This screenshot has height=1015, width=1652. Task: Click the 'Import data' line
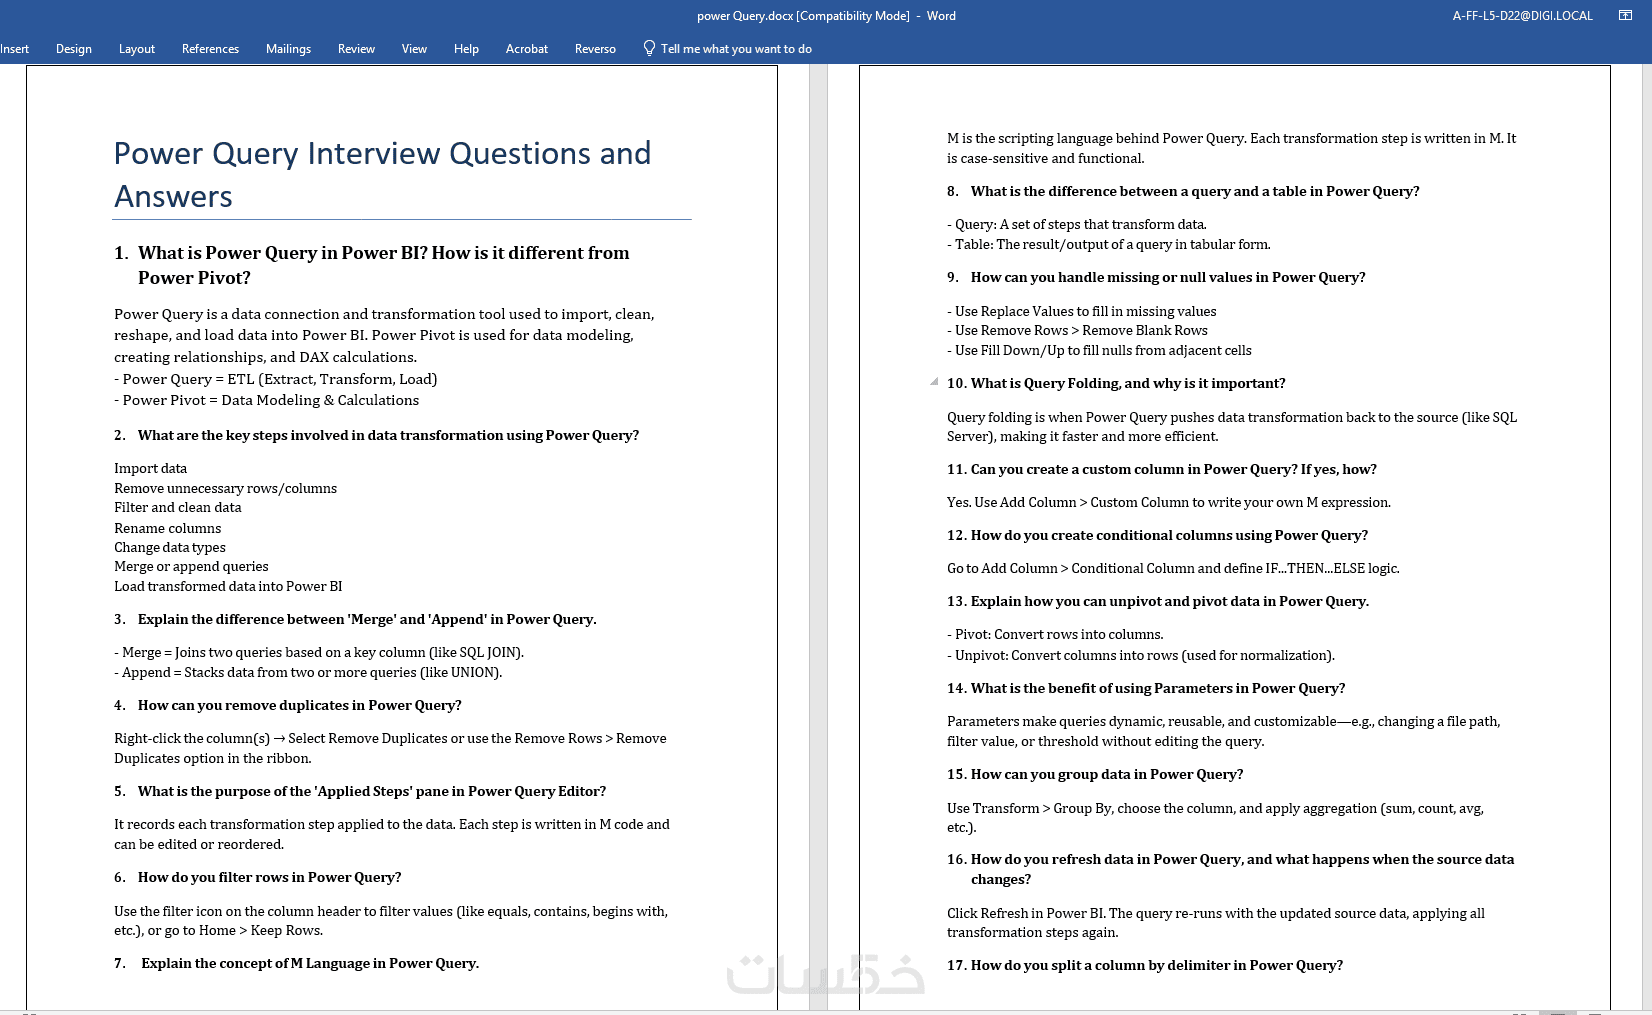(150, 468)
